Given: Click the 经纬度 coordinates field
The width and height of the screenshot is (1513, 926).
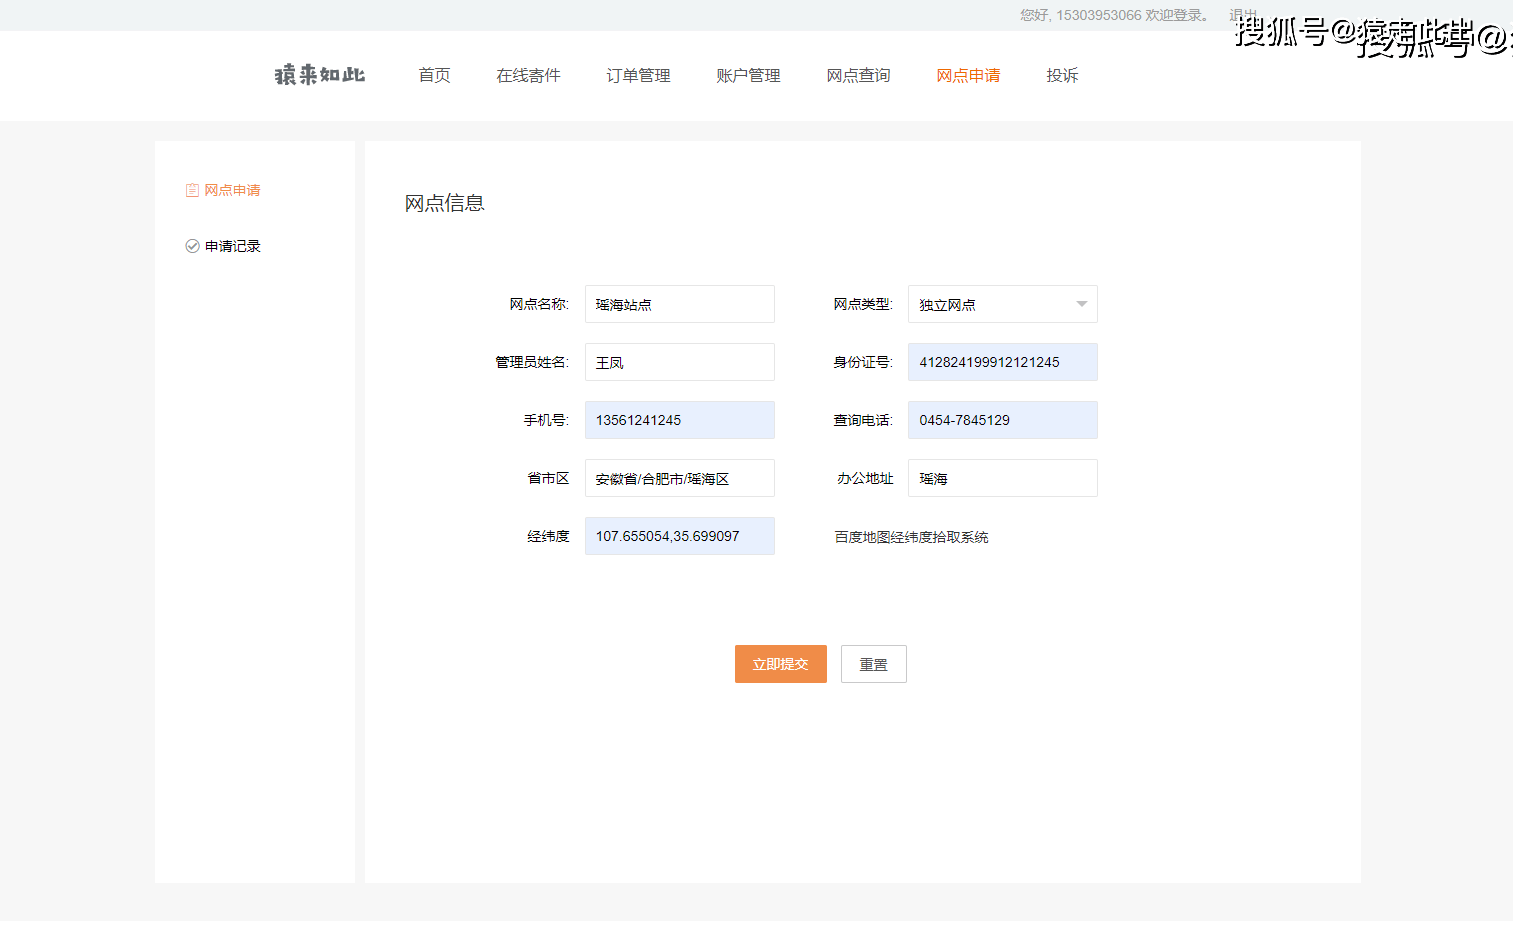Looking at the screenshot, I should [680, 536].
